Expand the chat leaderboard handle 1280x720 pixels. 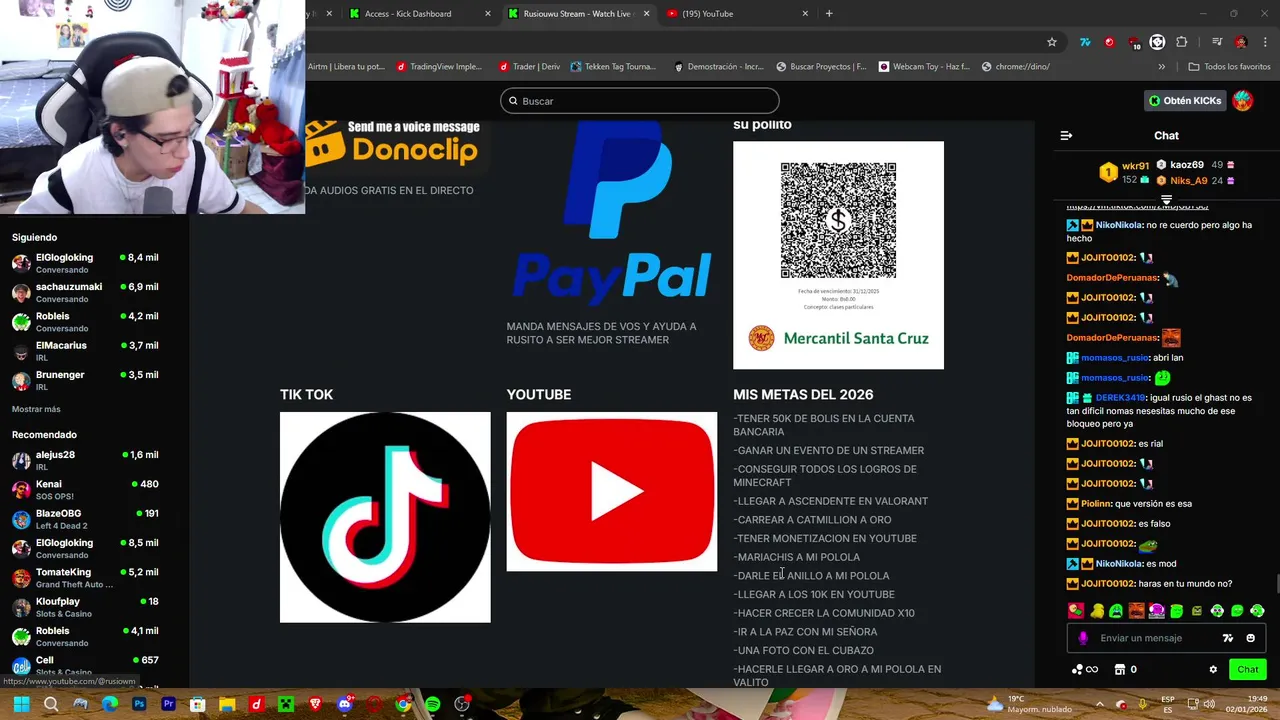(x=1166, y=199)
